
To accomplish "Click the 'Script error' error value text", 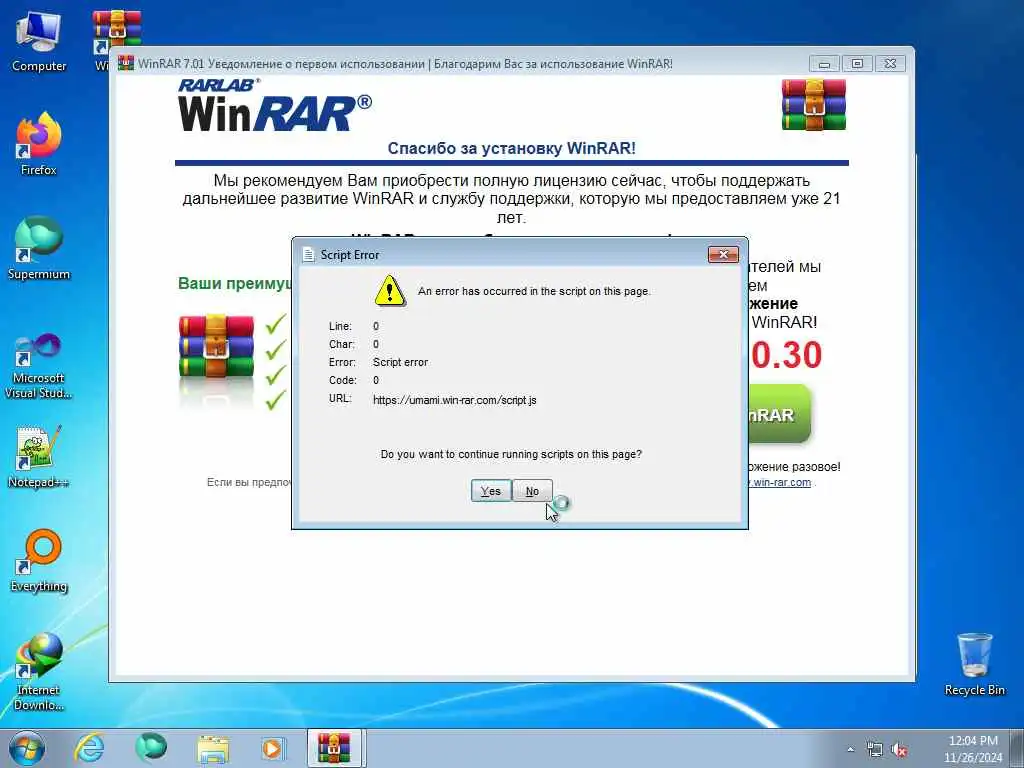I will point(400,362).
